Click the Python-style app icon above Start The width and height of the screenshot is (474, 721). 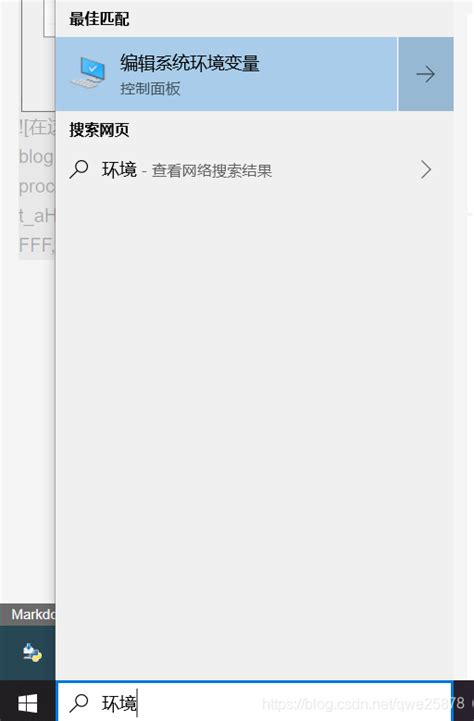pyautogui.click(x=32, y=653)
